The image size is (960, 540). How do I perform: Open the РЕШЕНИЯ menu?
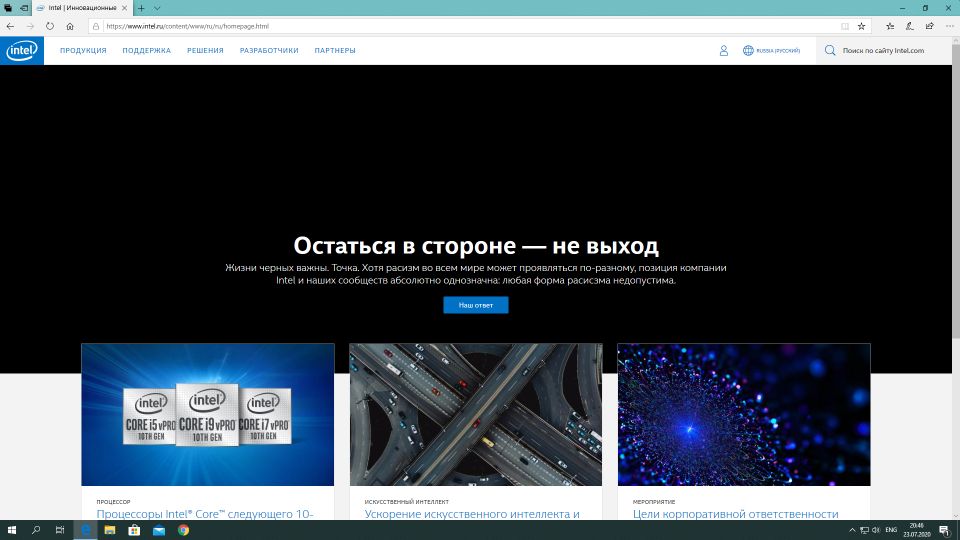point(205,50)
